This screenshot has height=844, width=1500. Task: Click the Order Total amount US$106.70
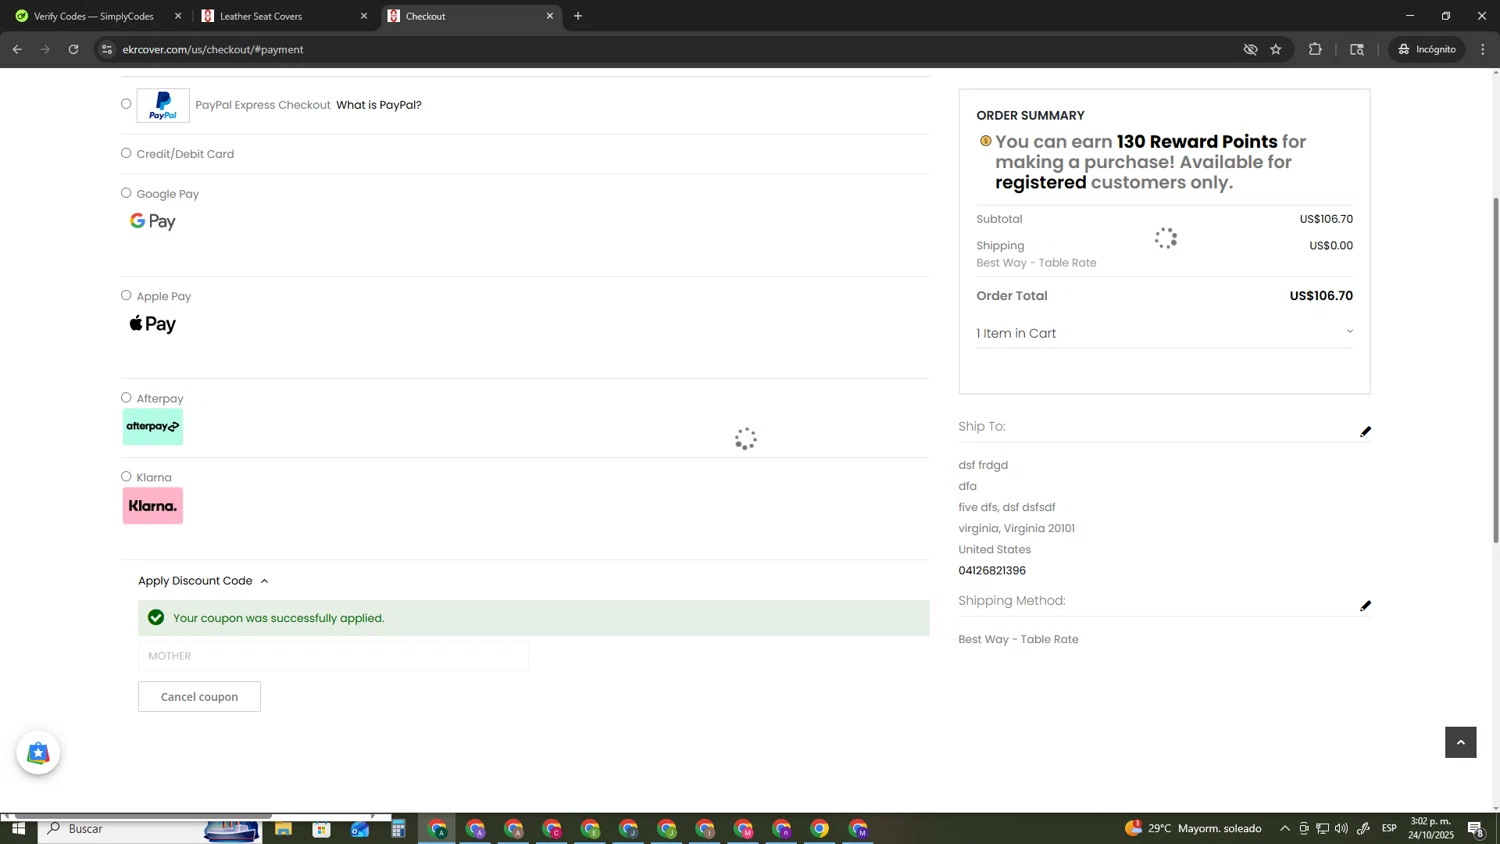1321,296
